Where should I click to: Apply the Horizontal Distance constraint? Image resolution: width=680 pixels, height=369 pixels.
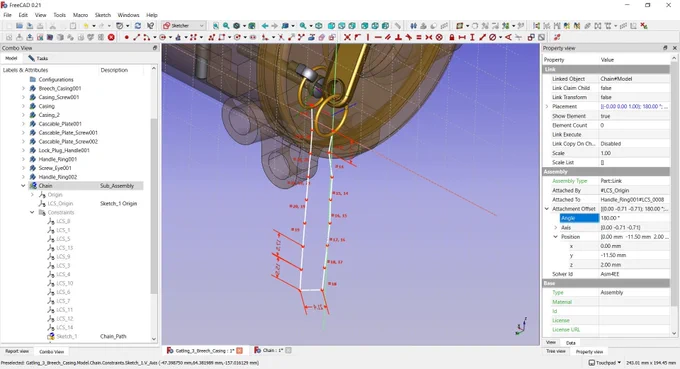(x=462, y=37)
